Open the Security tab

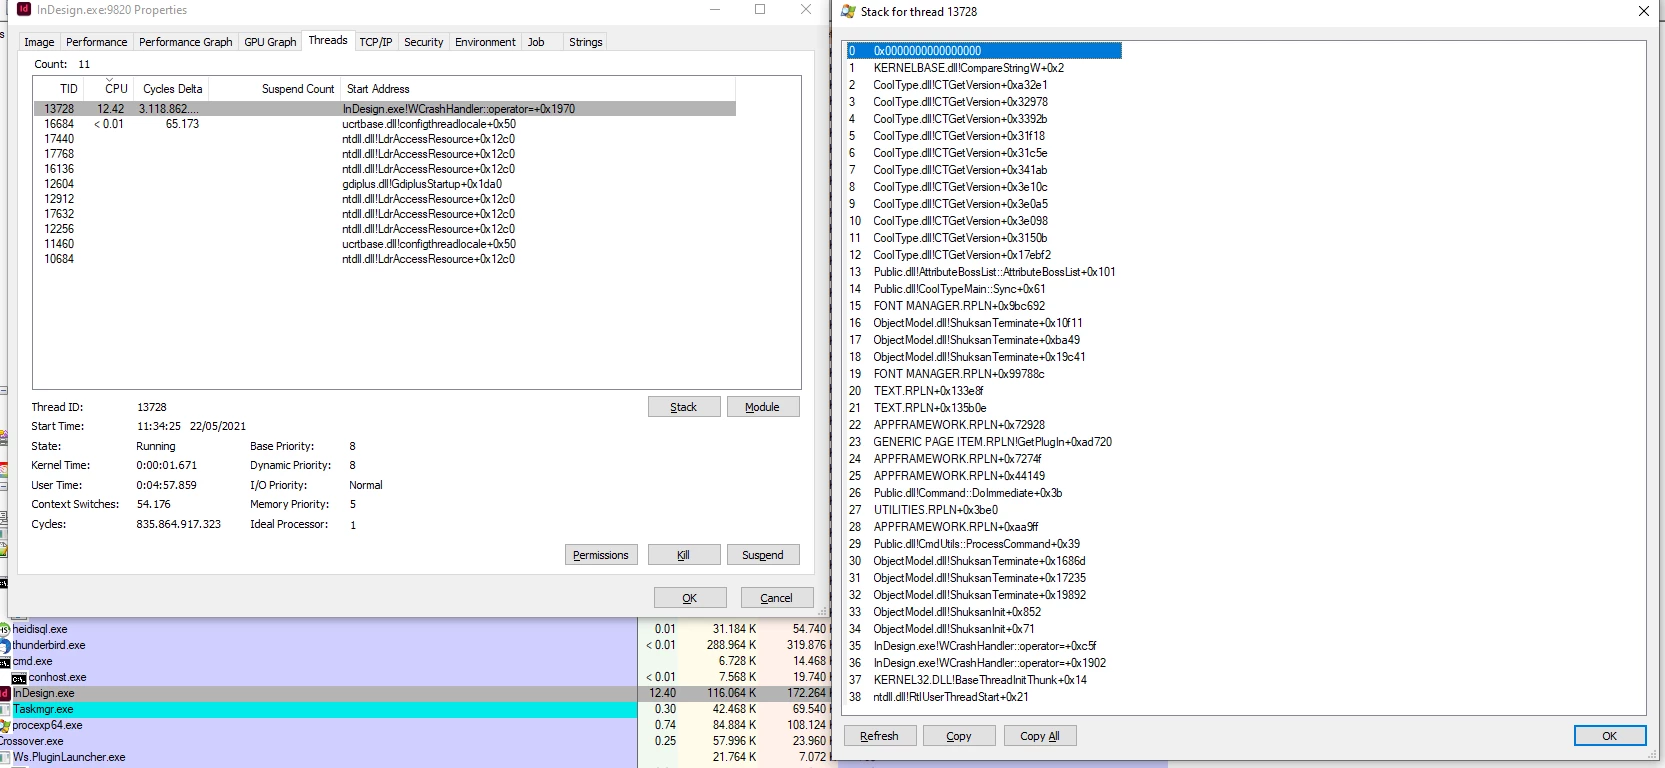423,42
